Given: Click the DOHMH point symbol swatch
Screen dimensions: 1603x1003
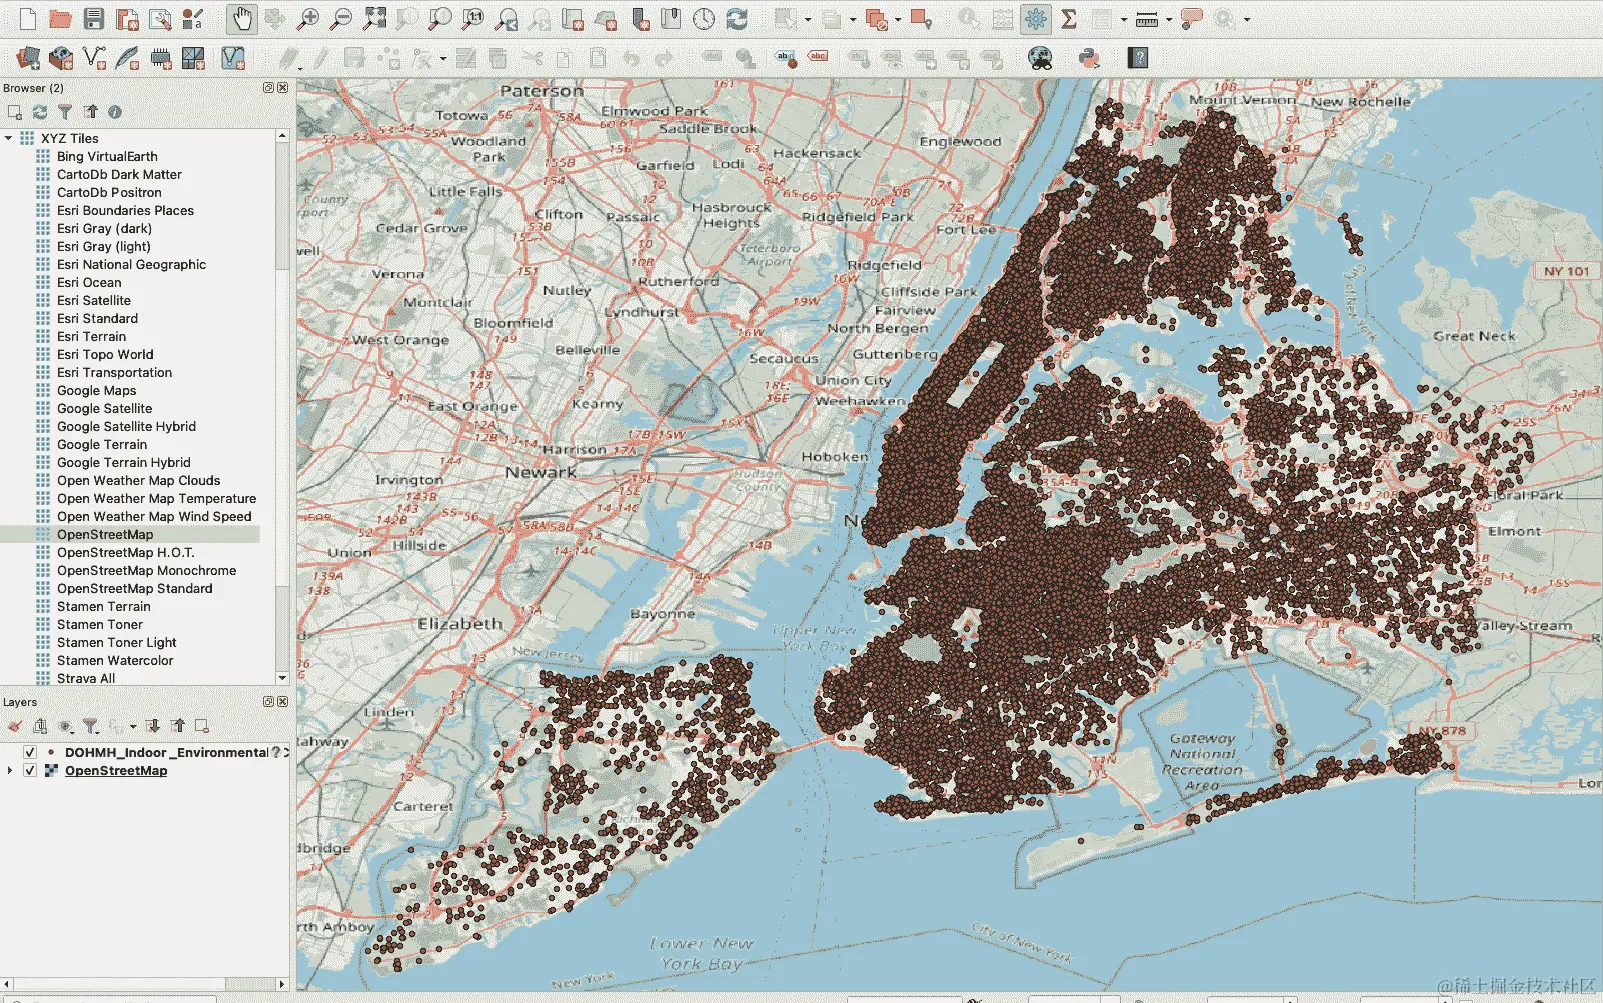Looking at the screenshot, I should coord(50,752).
